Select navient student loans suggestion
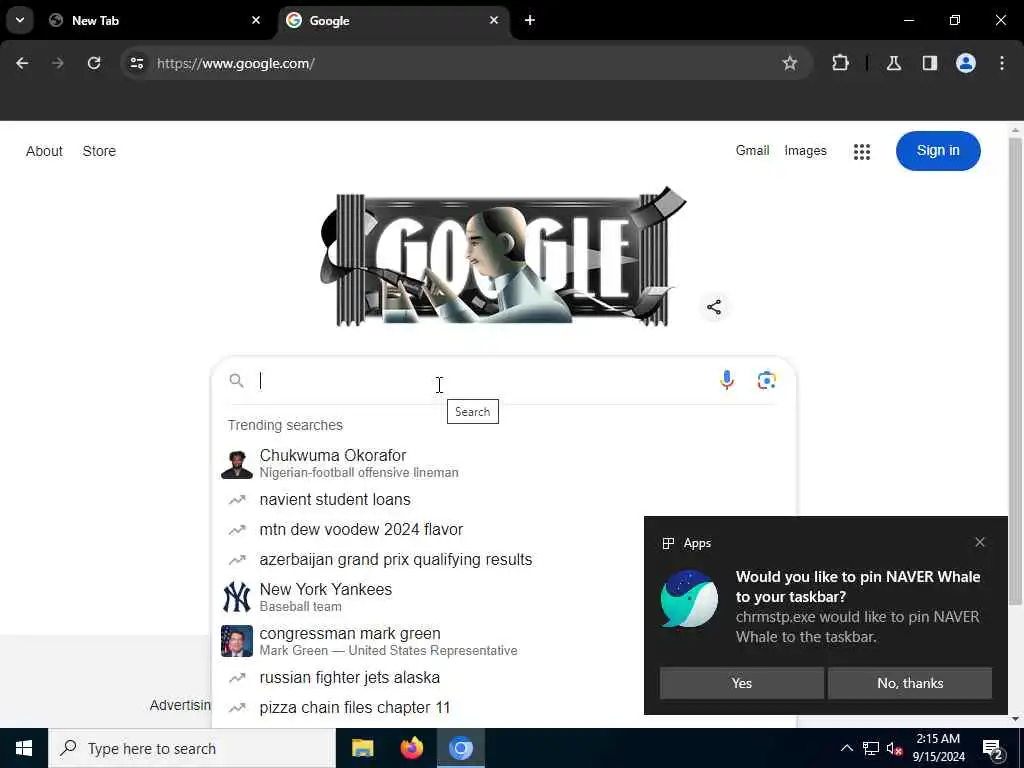Image resolution: width=1024 pixels, height=768 pixels. tap(503, 500)
